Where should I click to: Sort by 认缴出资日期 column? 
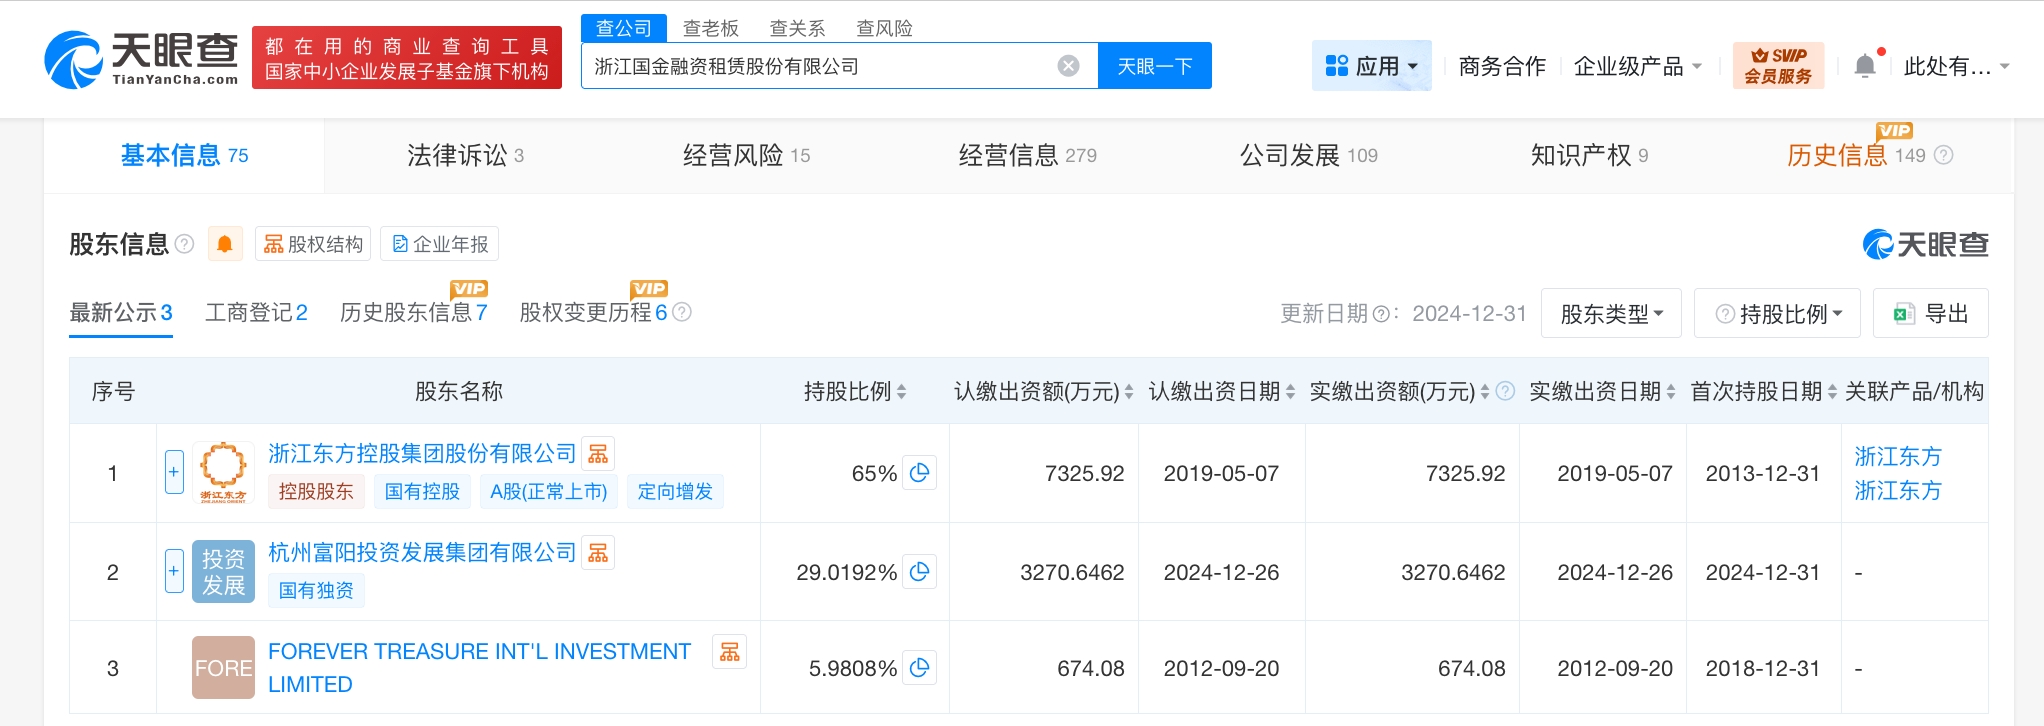coord(1290,392)
